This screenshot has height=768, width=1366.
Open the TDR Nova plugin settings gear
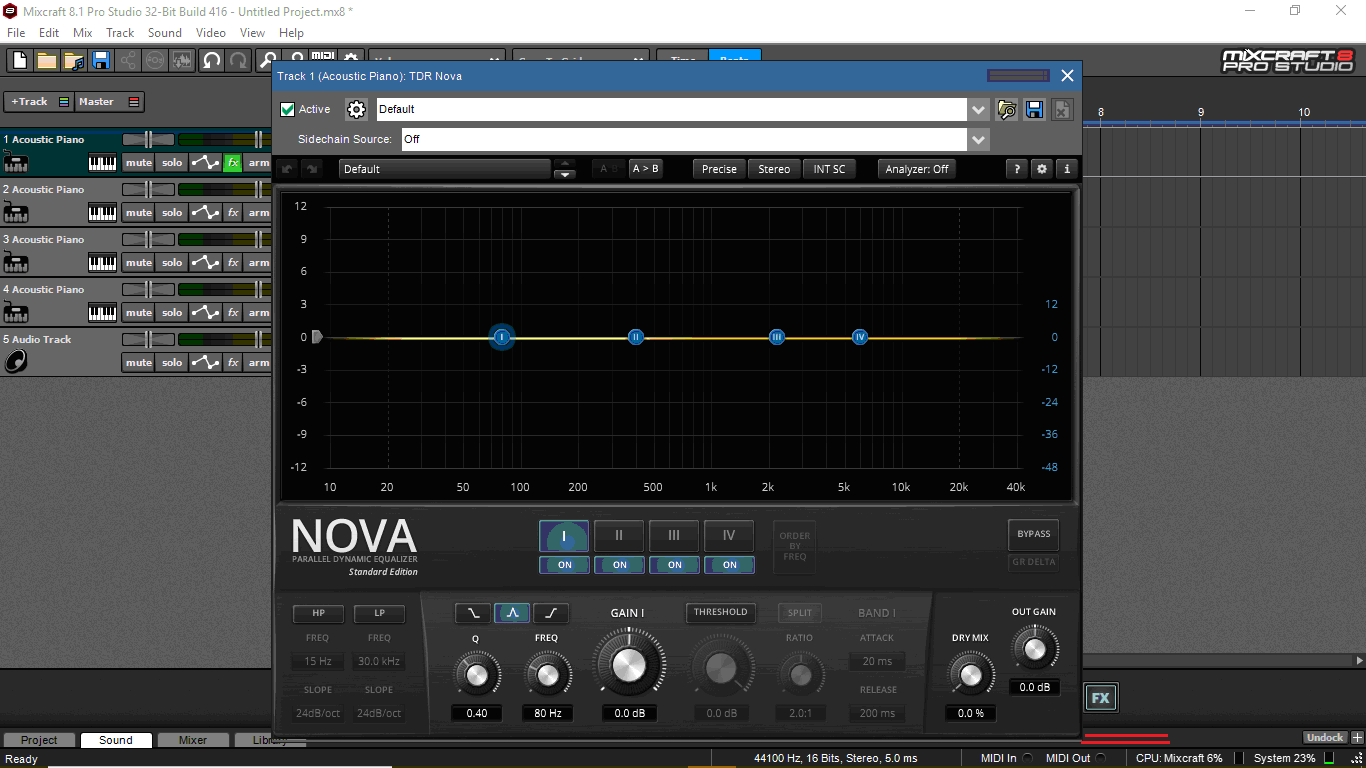356,109
